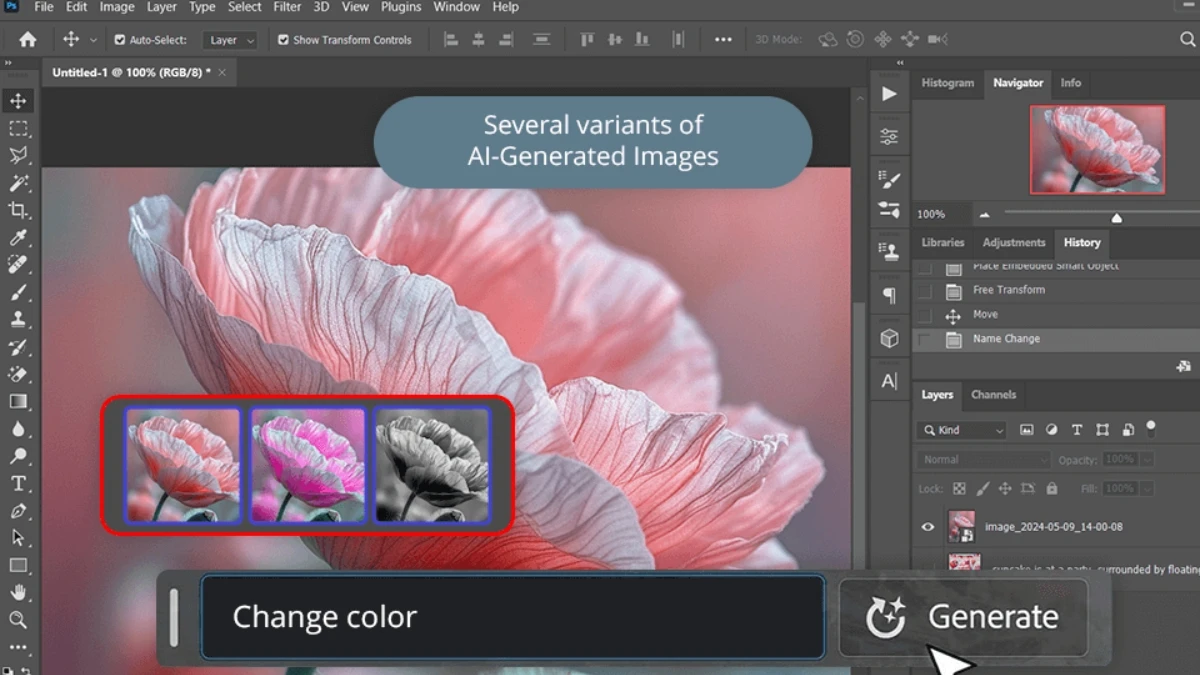The height and width of the screenshot is (675, 1200).
Task: Toggle lock image pixels brush icon
Action: click(x=982, y=489)
